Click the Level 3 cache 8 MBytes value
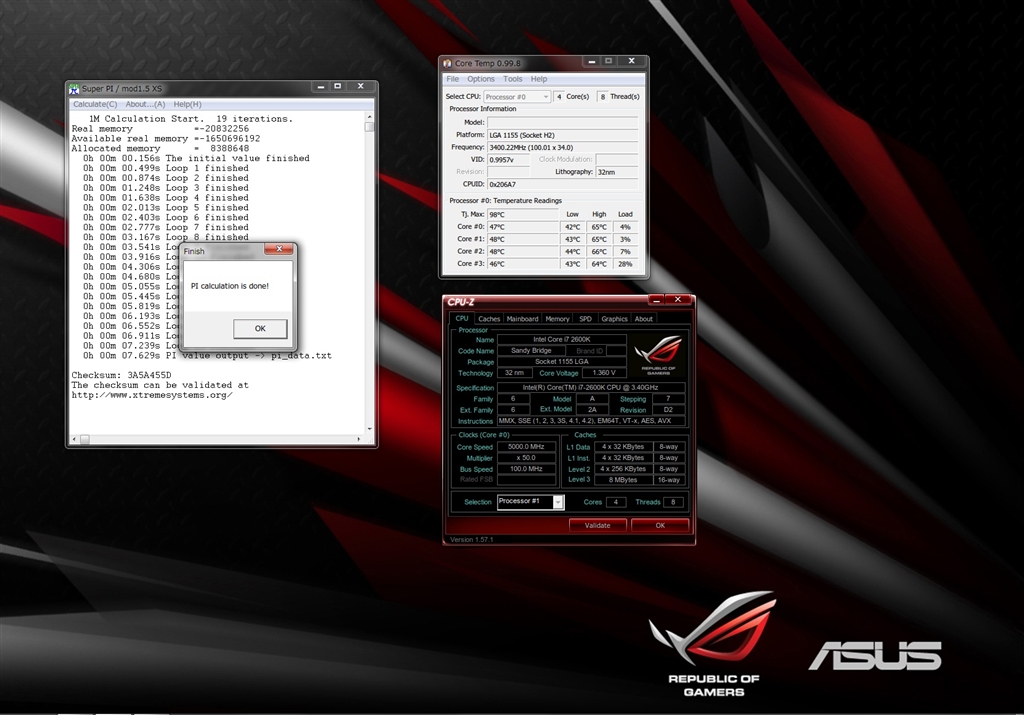Image resolution: width=1024 pixels, height=715 pixels. click(x=623, y=480)
